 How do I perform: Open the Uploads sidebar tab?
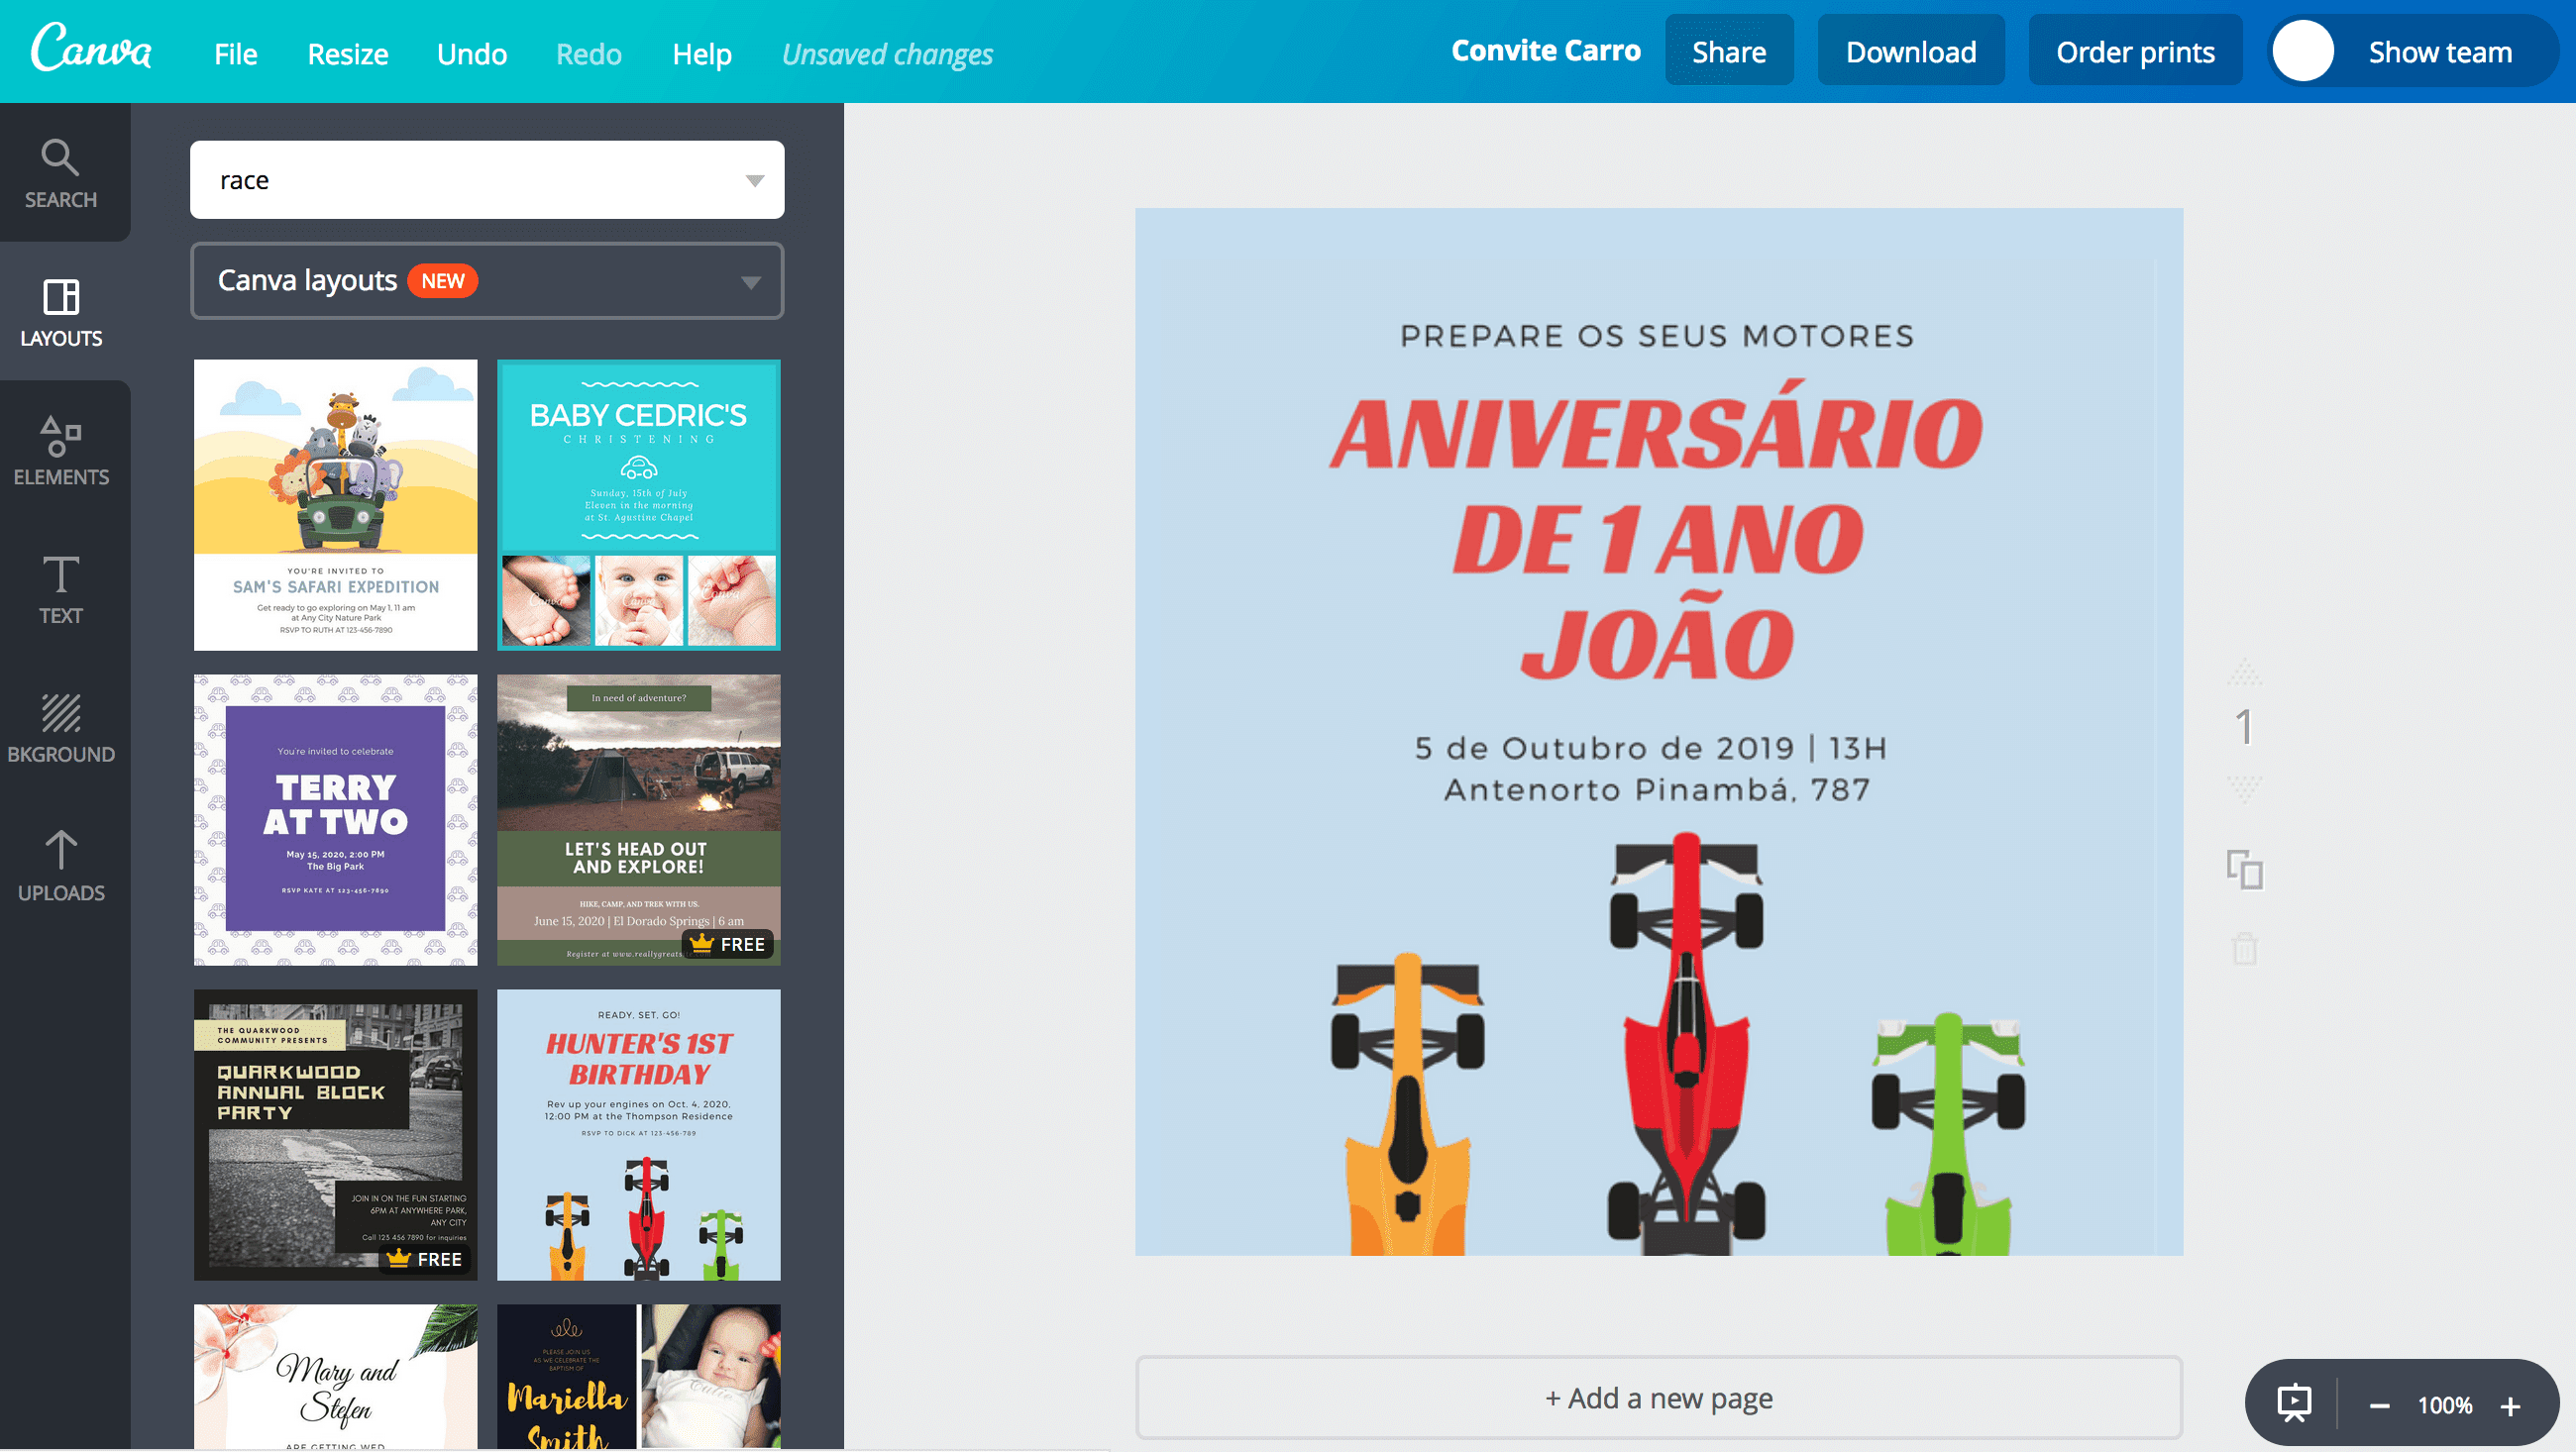(x=61, y=866)
